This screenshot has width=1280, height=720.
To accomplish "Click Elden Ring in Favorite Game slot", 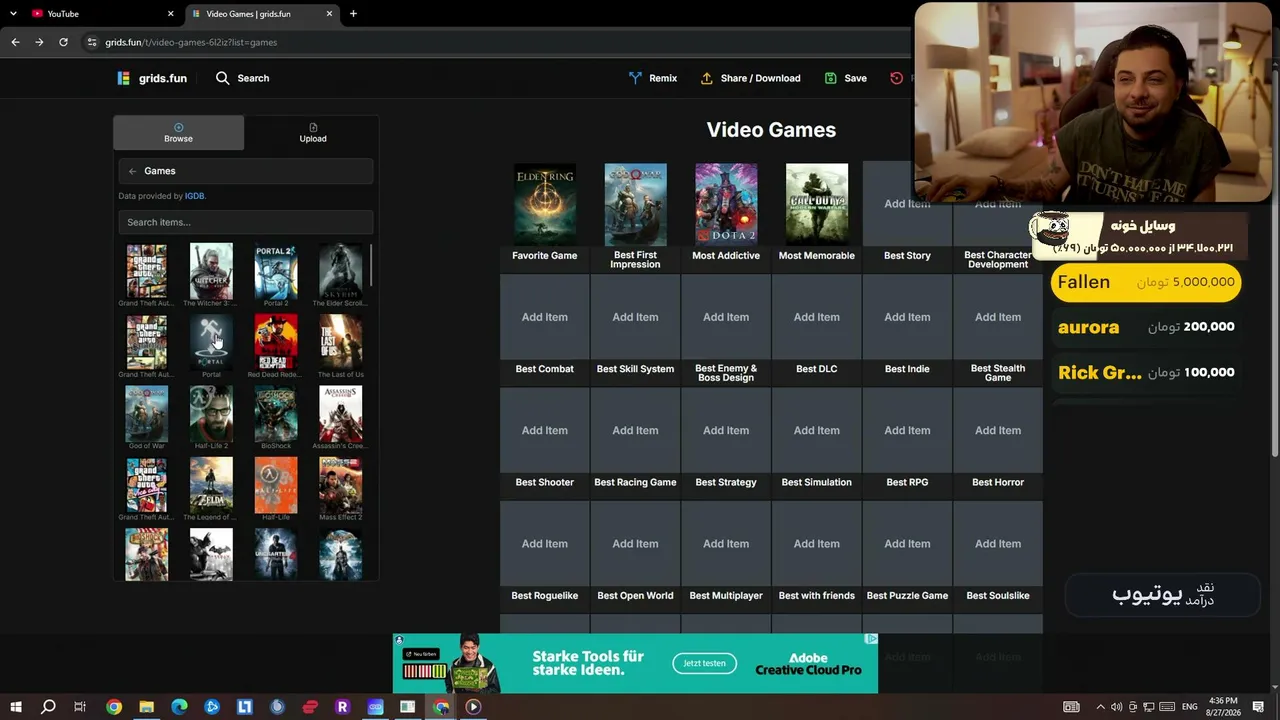I will click(x=545, y=204).
